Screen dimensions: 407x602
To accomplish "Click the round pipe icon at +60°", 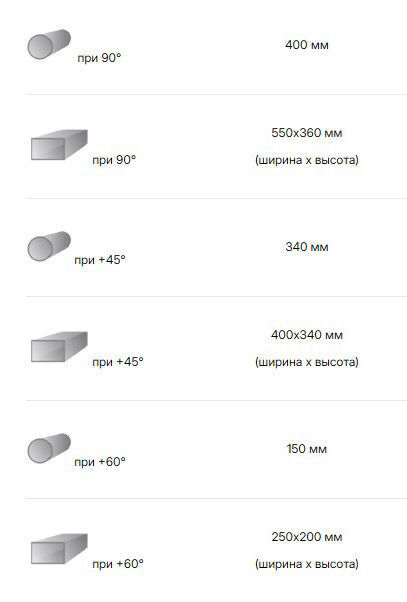I will pyautogui.click(x=49, y=448).
